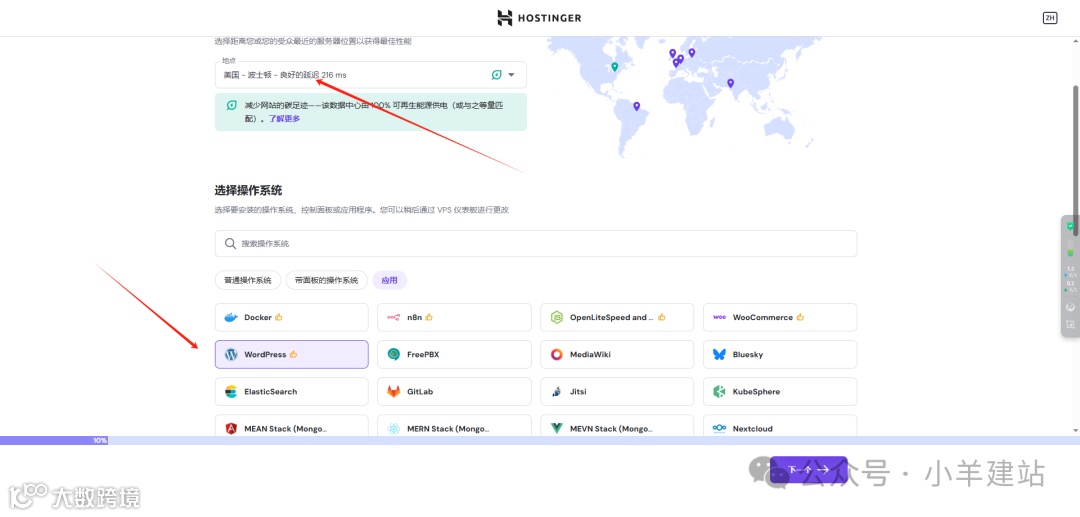
Task: Click the purple next step button
Action: [x=809, y=469]
